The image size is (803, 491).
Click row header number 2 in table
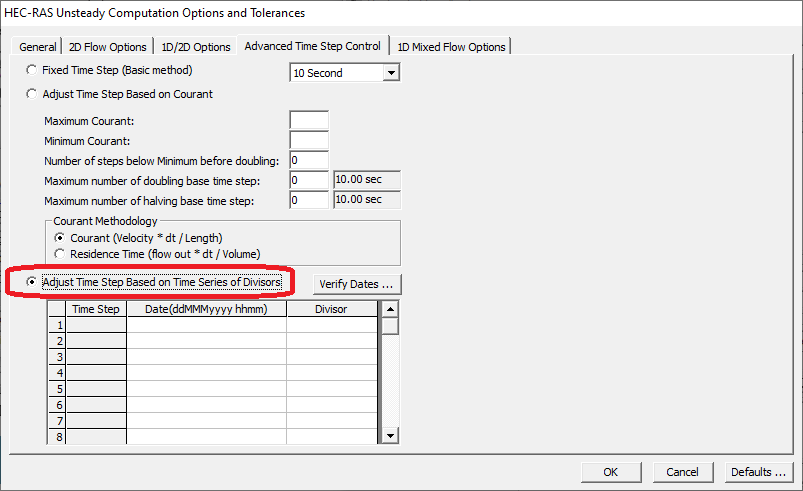pos(57,341)
